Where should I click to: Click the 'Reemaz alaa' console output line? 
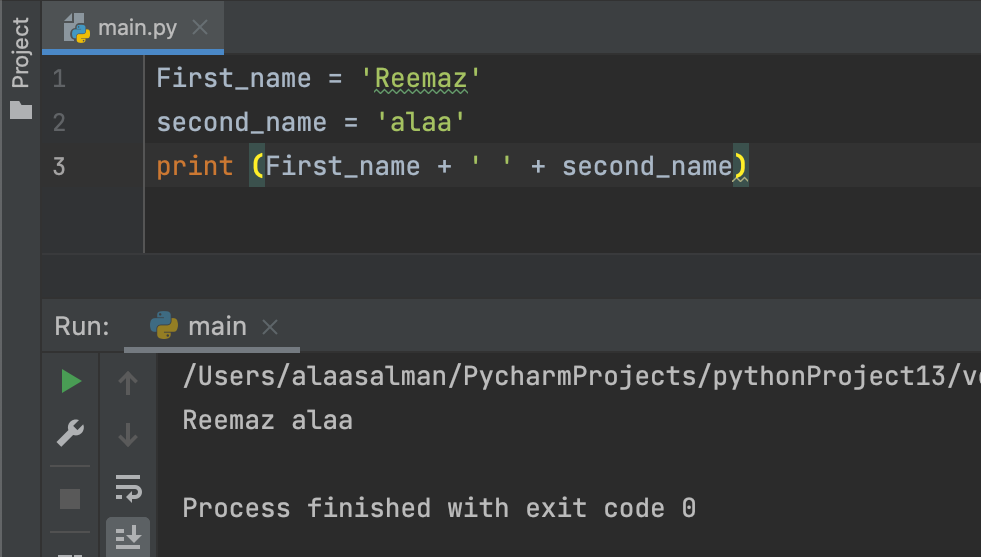pos(268,420)
